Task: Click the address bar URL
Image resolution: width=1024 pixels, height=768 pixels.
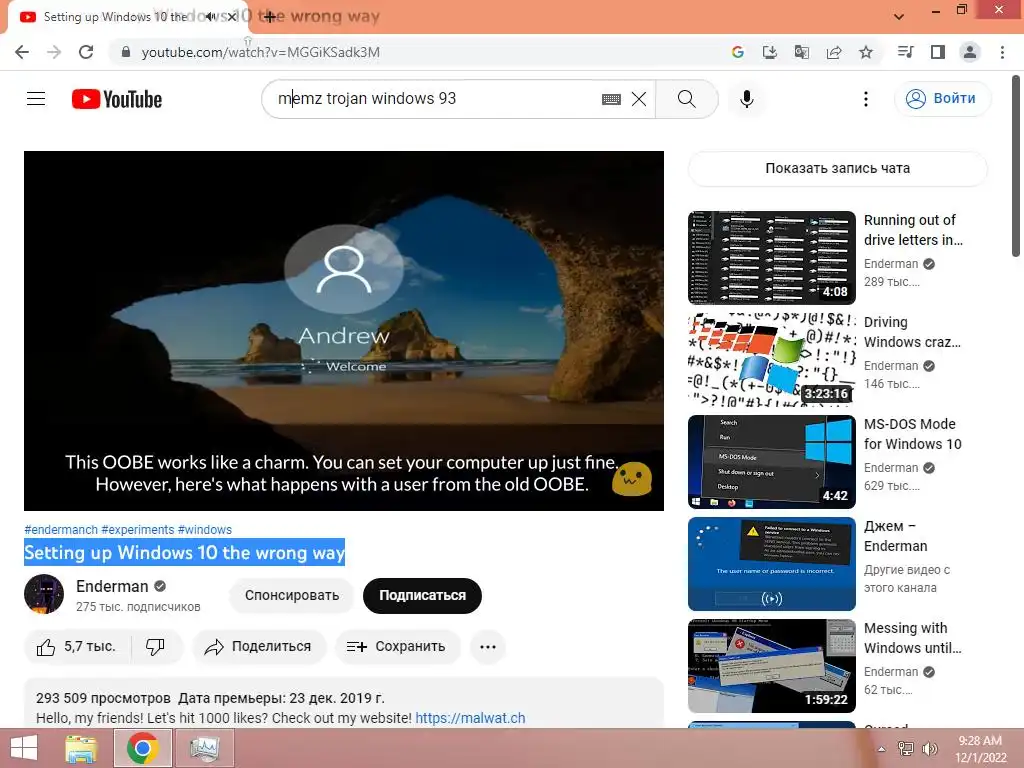Action: tap(260, 52)
